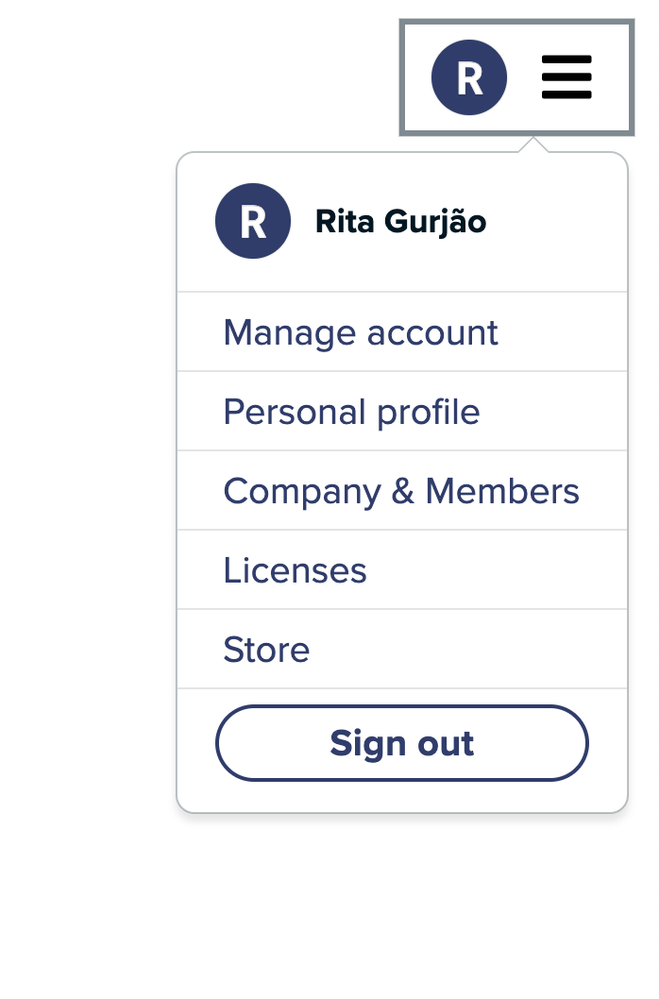This screenshot has height=999, width=659.
Task: Click the top R avatar circle
Action: coord(469,77)
